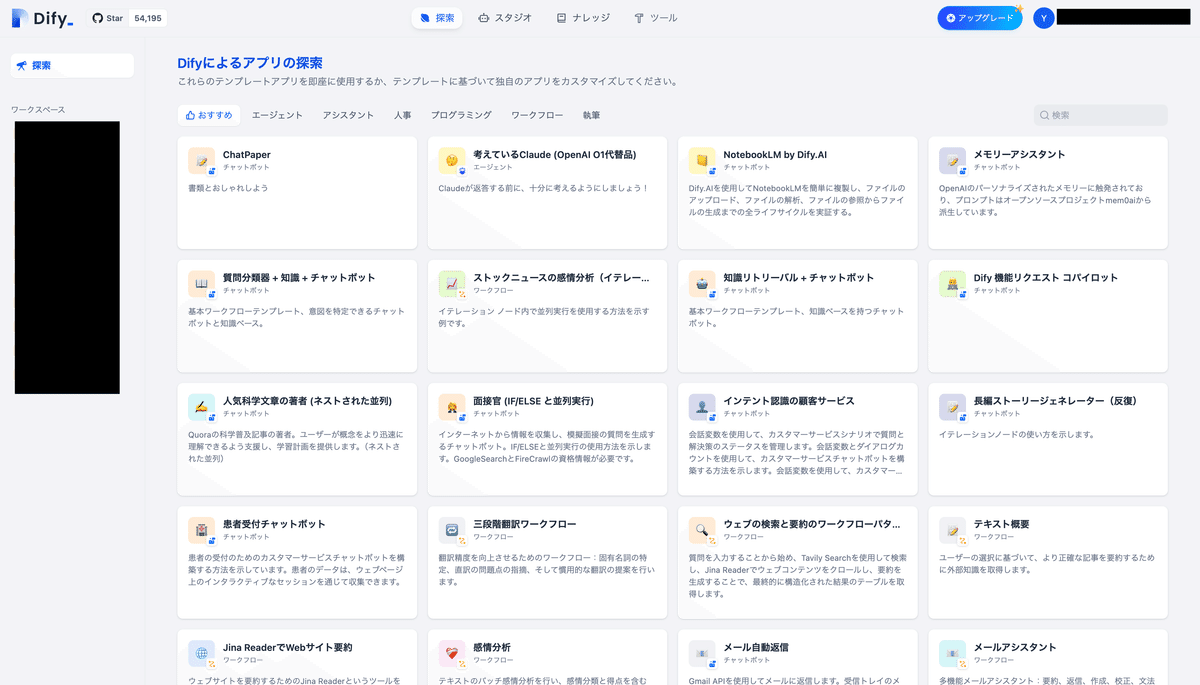
Task: Select the スタジオ icon in the navigation
Action: [485, 17]
